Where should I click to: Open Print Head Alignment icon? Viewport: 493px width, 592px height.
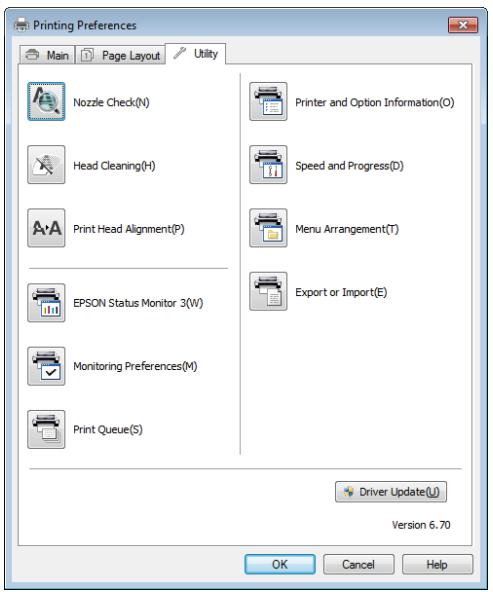pyautogui.click(x=46, y=228)
